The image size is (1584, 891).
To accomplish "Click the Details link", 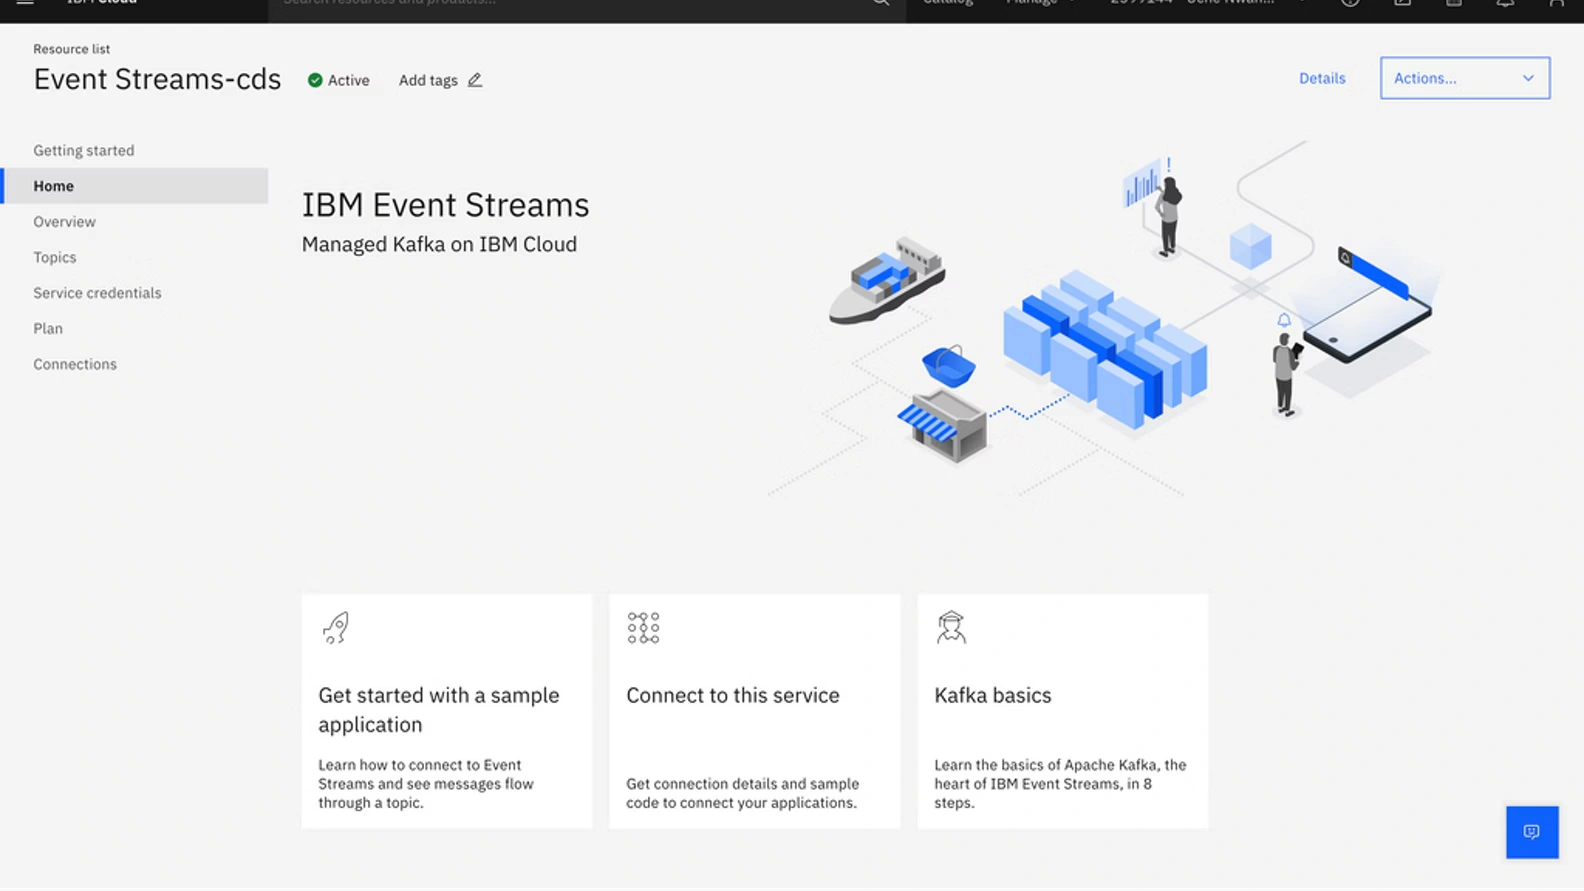I will pos(1321,78).
